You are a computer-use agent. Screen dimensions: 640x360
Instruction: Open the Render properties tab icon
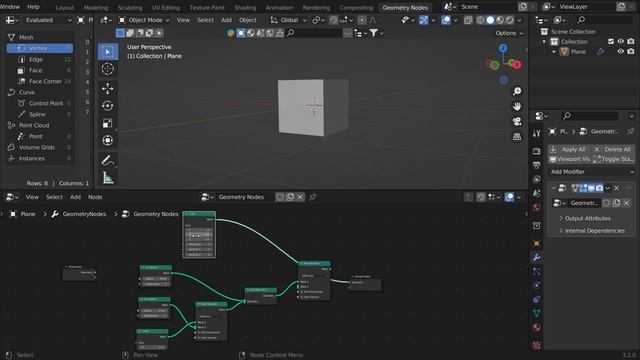537,151
